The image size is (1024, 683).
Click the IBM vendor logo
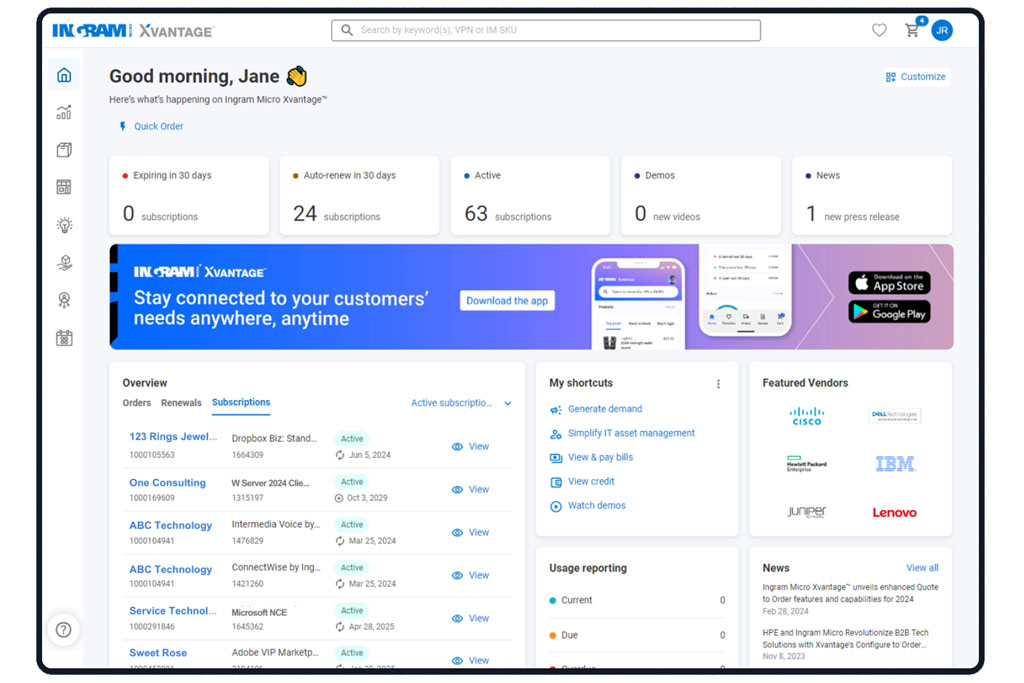[895, 464]
